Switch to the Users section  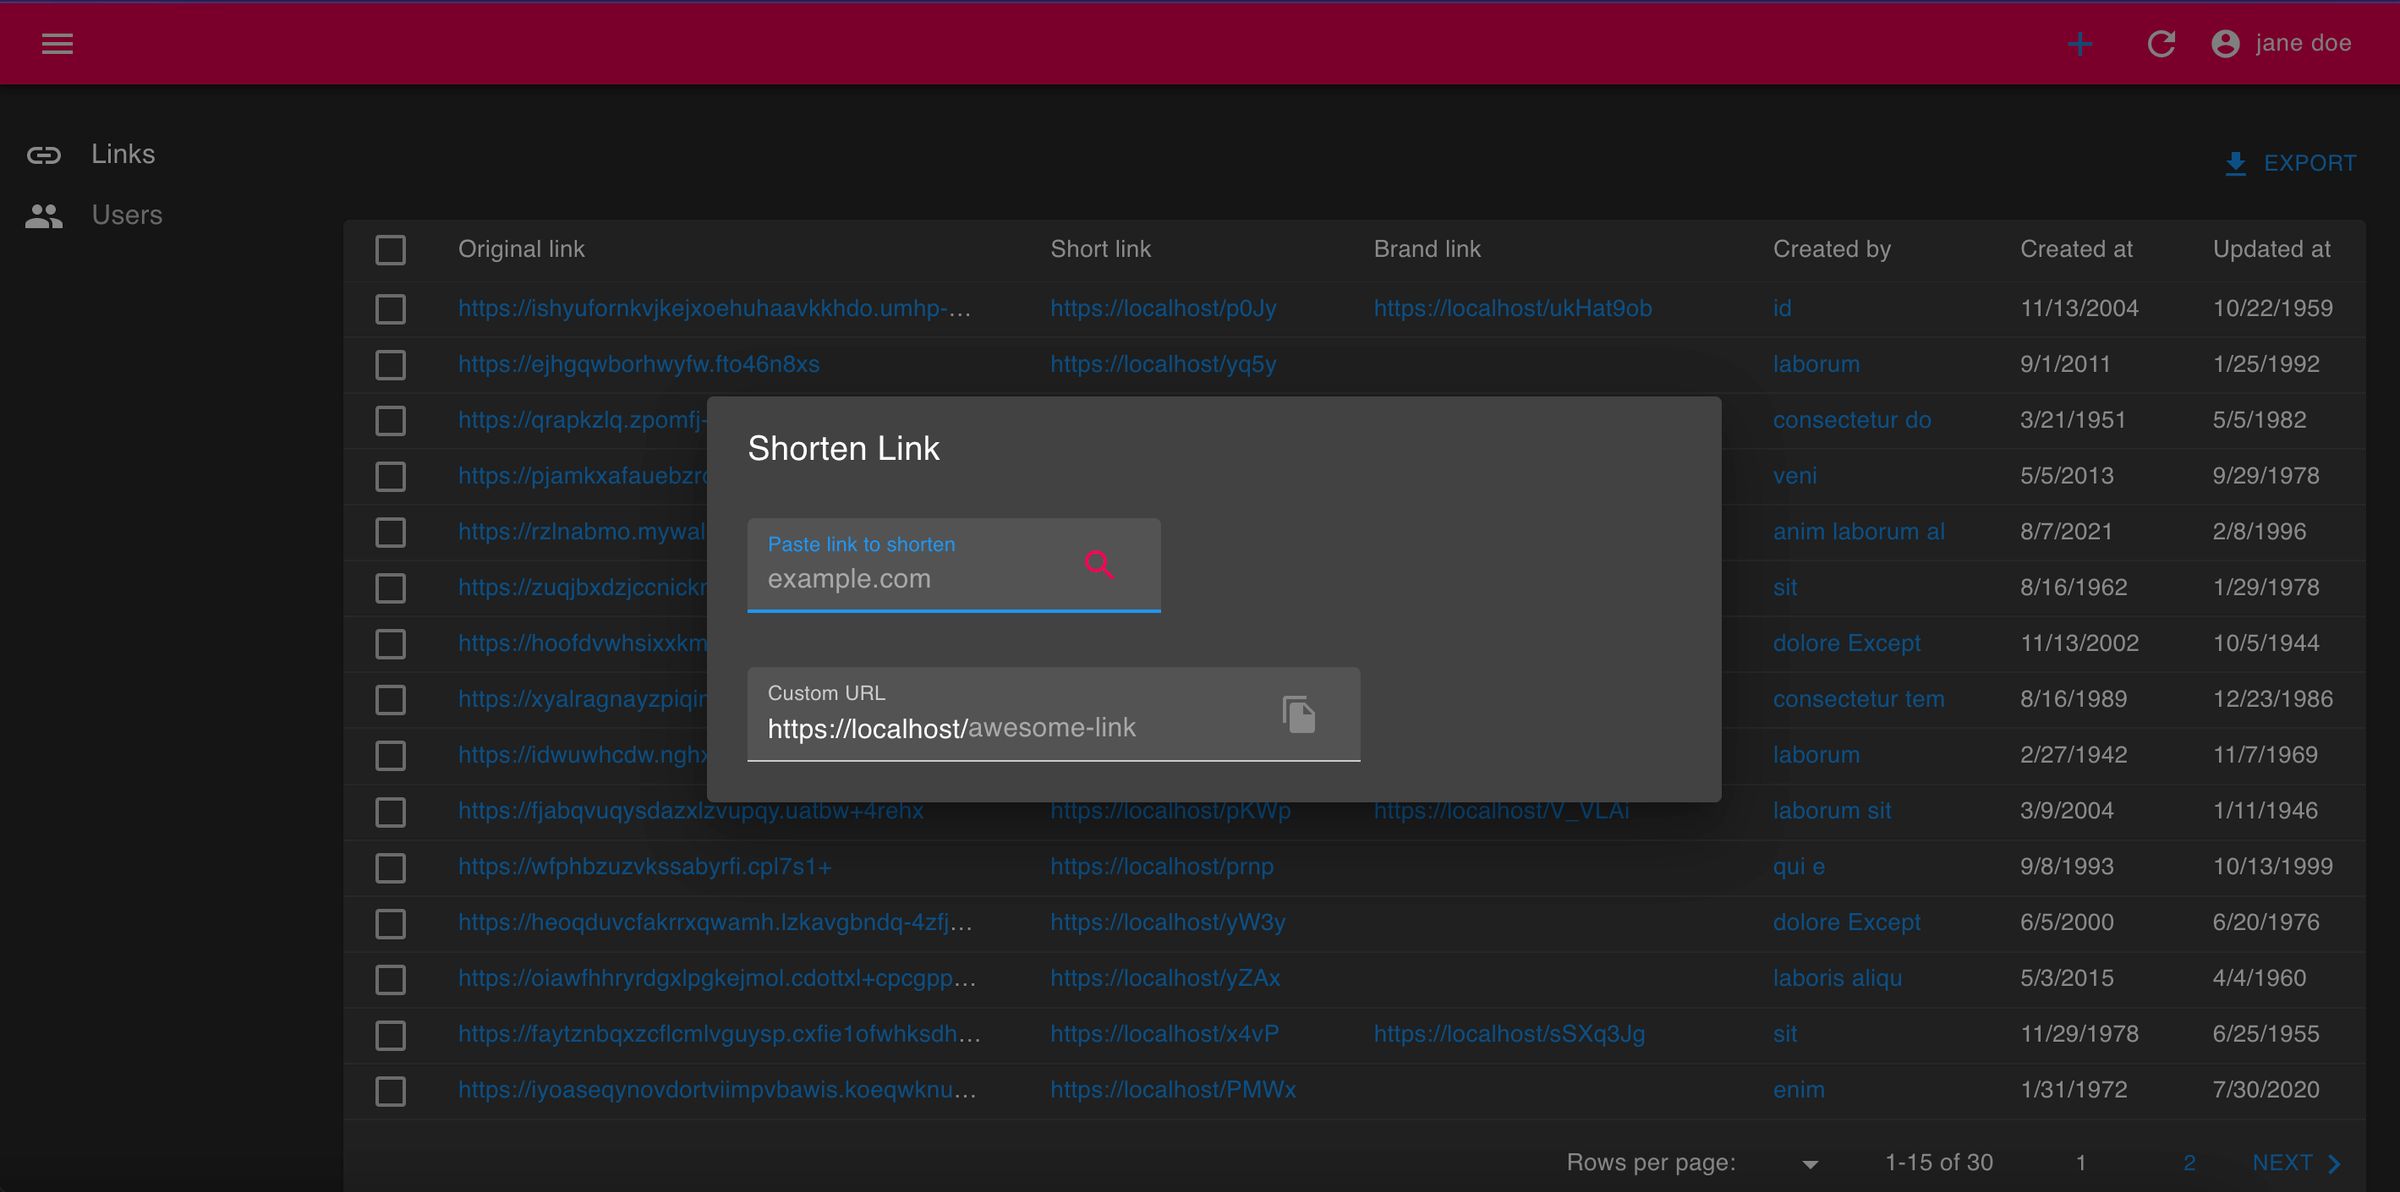click(x=127, y=213)
